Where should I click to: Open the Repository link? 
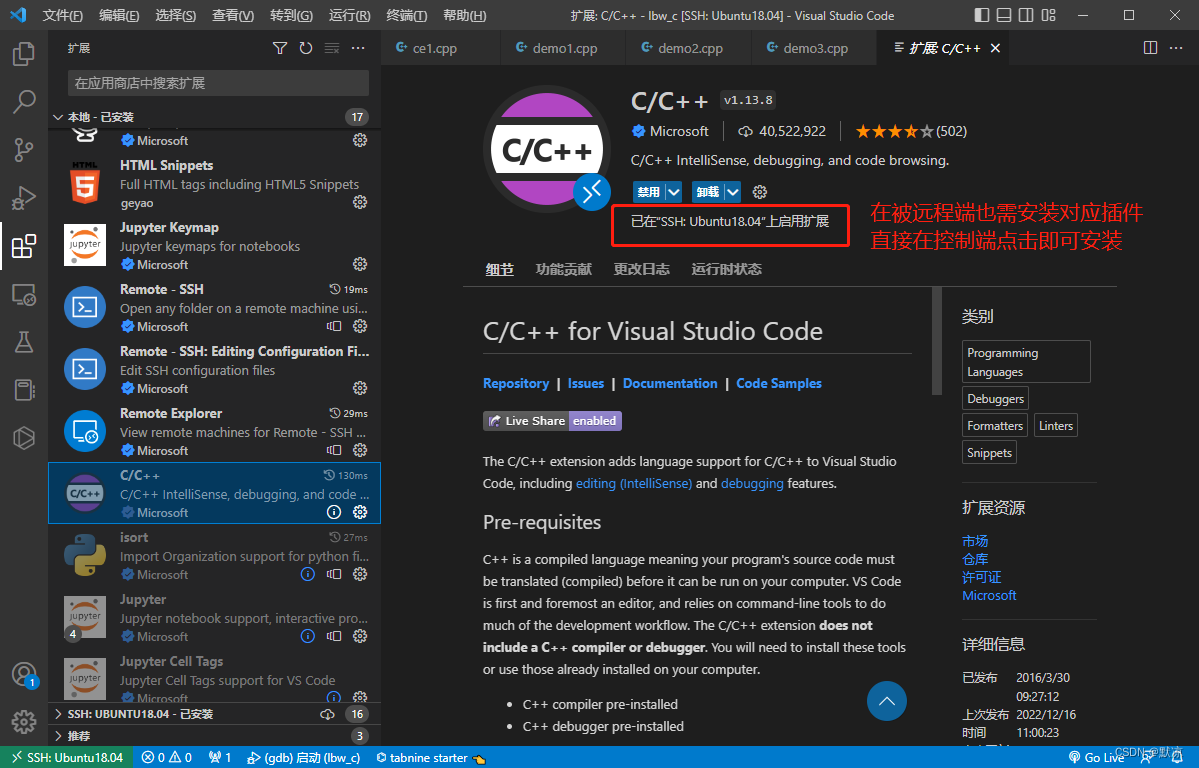[x=516, y=383]
